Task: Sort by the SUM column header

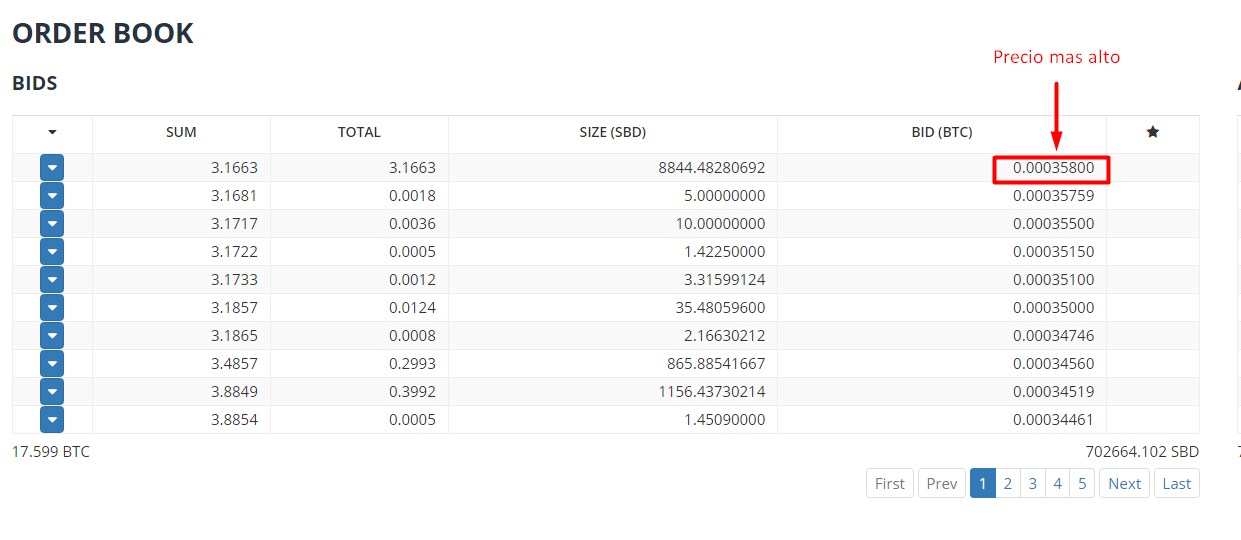Action: point(181,132)
